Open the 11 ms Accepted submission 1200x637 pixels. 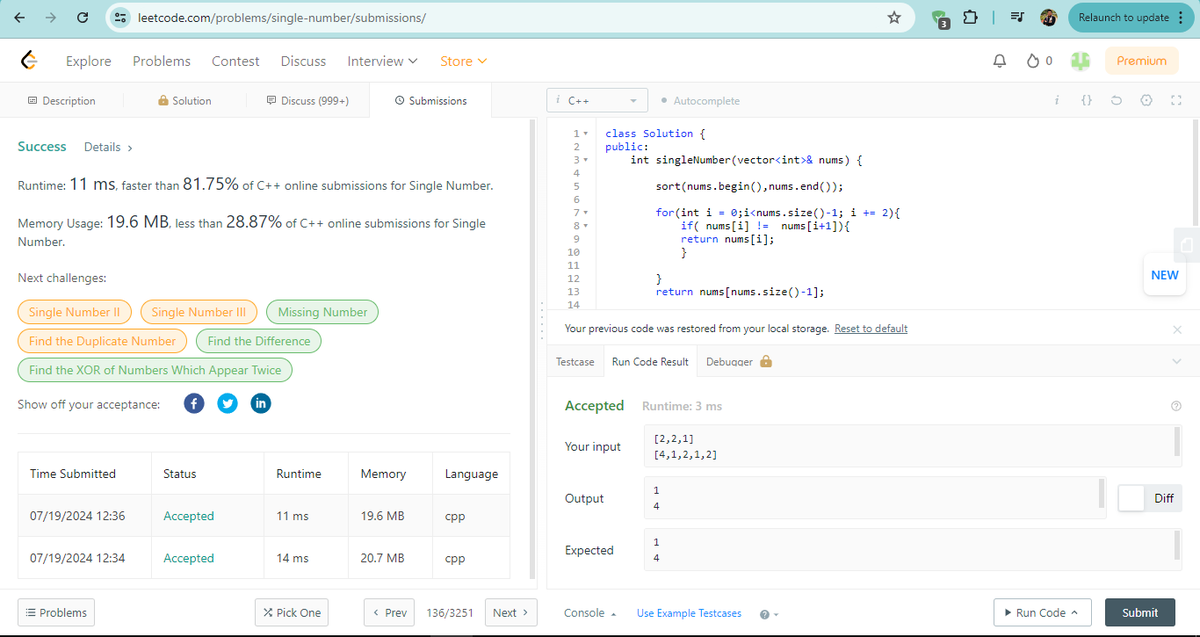tap(188, 516)
